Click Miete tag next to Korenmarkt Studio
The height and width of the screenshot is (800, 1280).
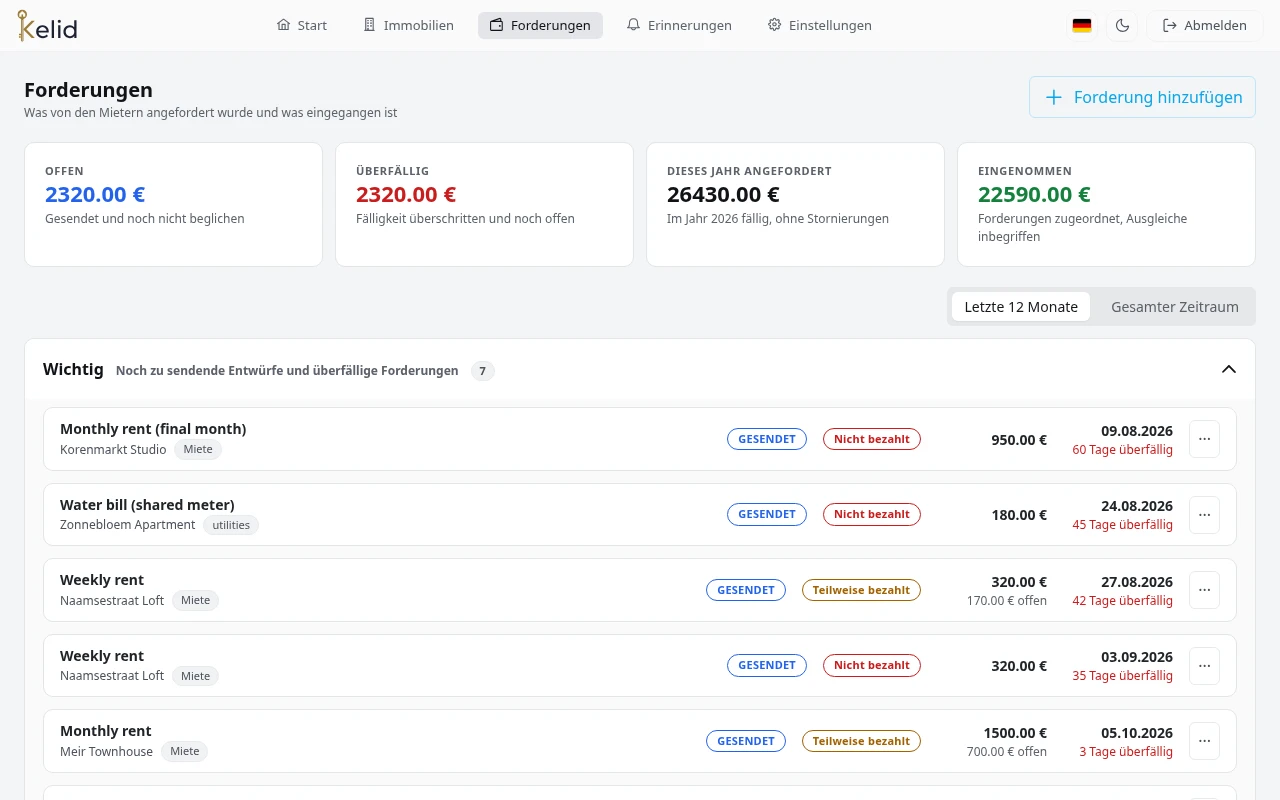point(198,449)
